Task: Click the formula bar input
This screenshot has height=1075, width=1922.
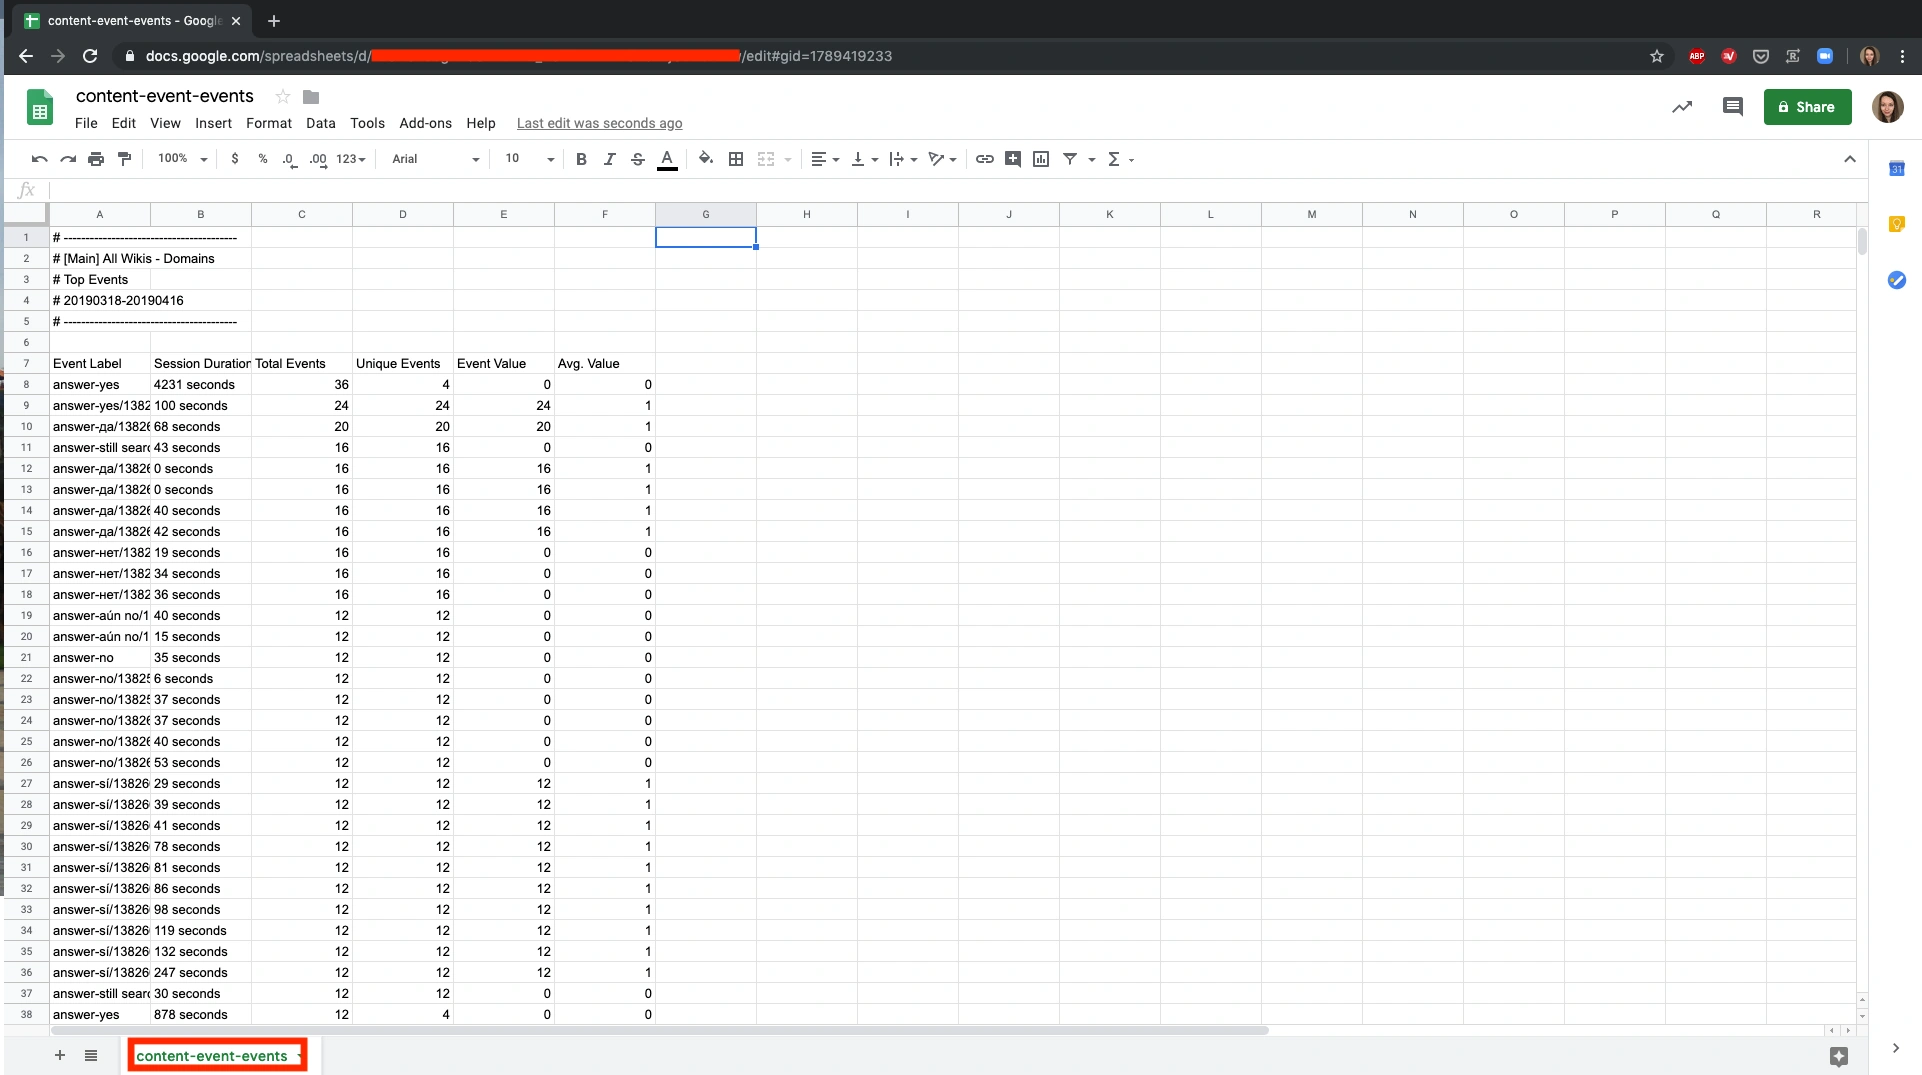Action: coord(957,190)
